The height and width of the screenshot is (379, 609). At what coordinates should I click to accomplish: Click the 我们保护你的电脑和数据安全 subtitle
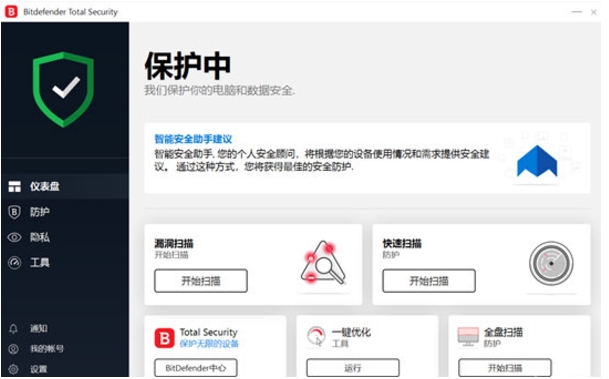219,91
